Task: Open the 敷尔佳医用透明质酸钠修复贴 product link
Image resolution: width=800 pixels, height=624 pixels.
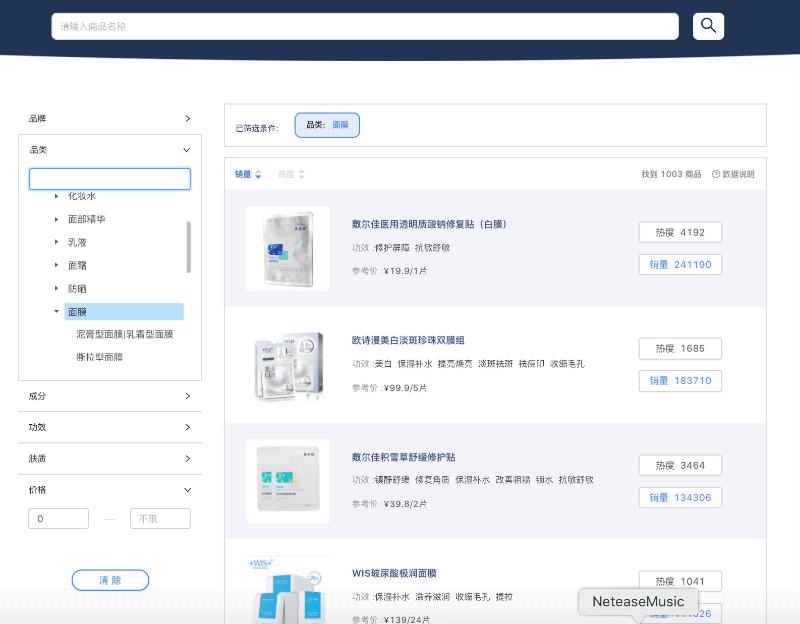Action: point(429,224)
